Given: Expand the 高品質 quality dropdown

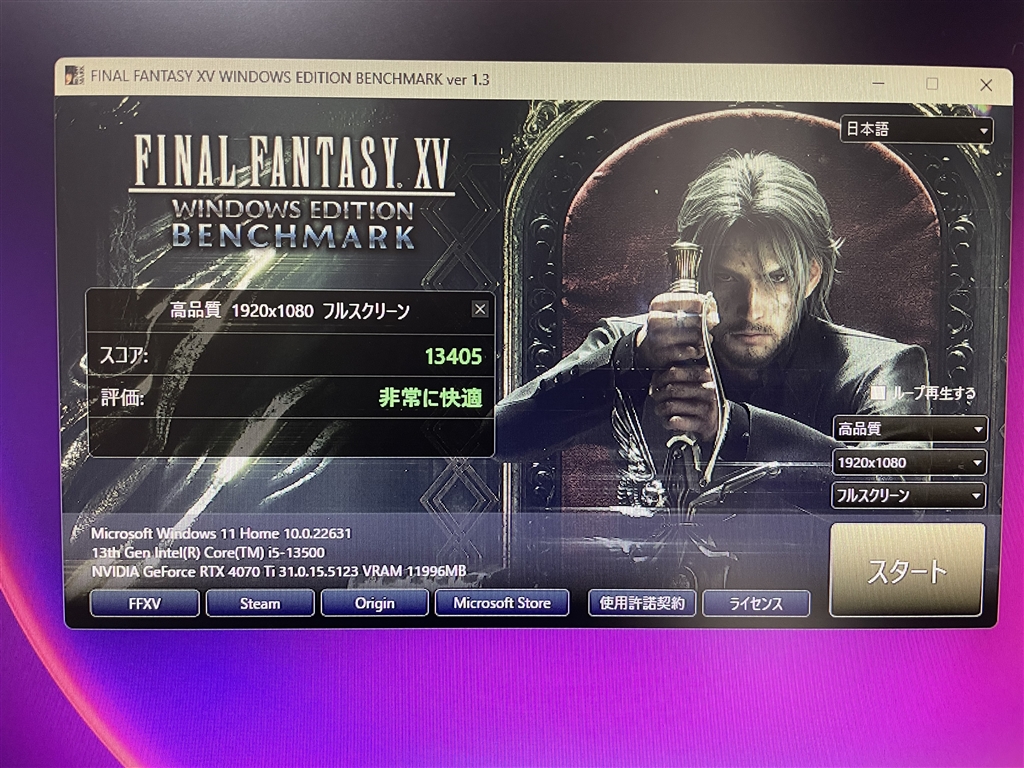Looking at the screenshot, I should tap(910, 429).
